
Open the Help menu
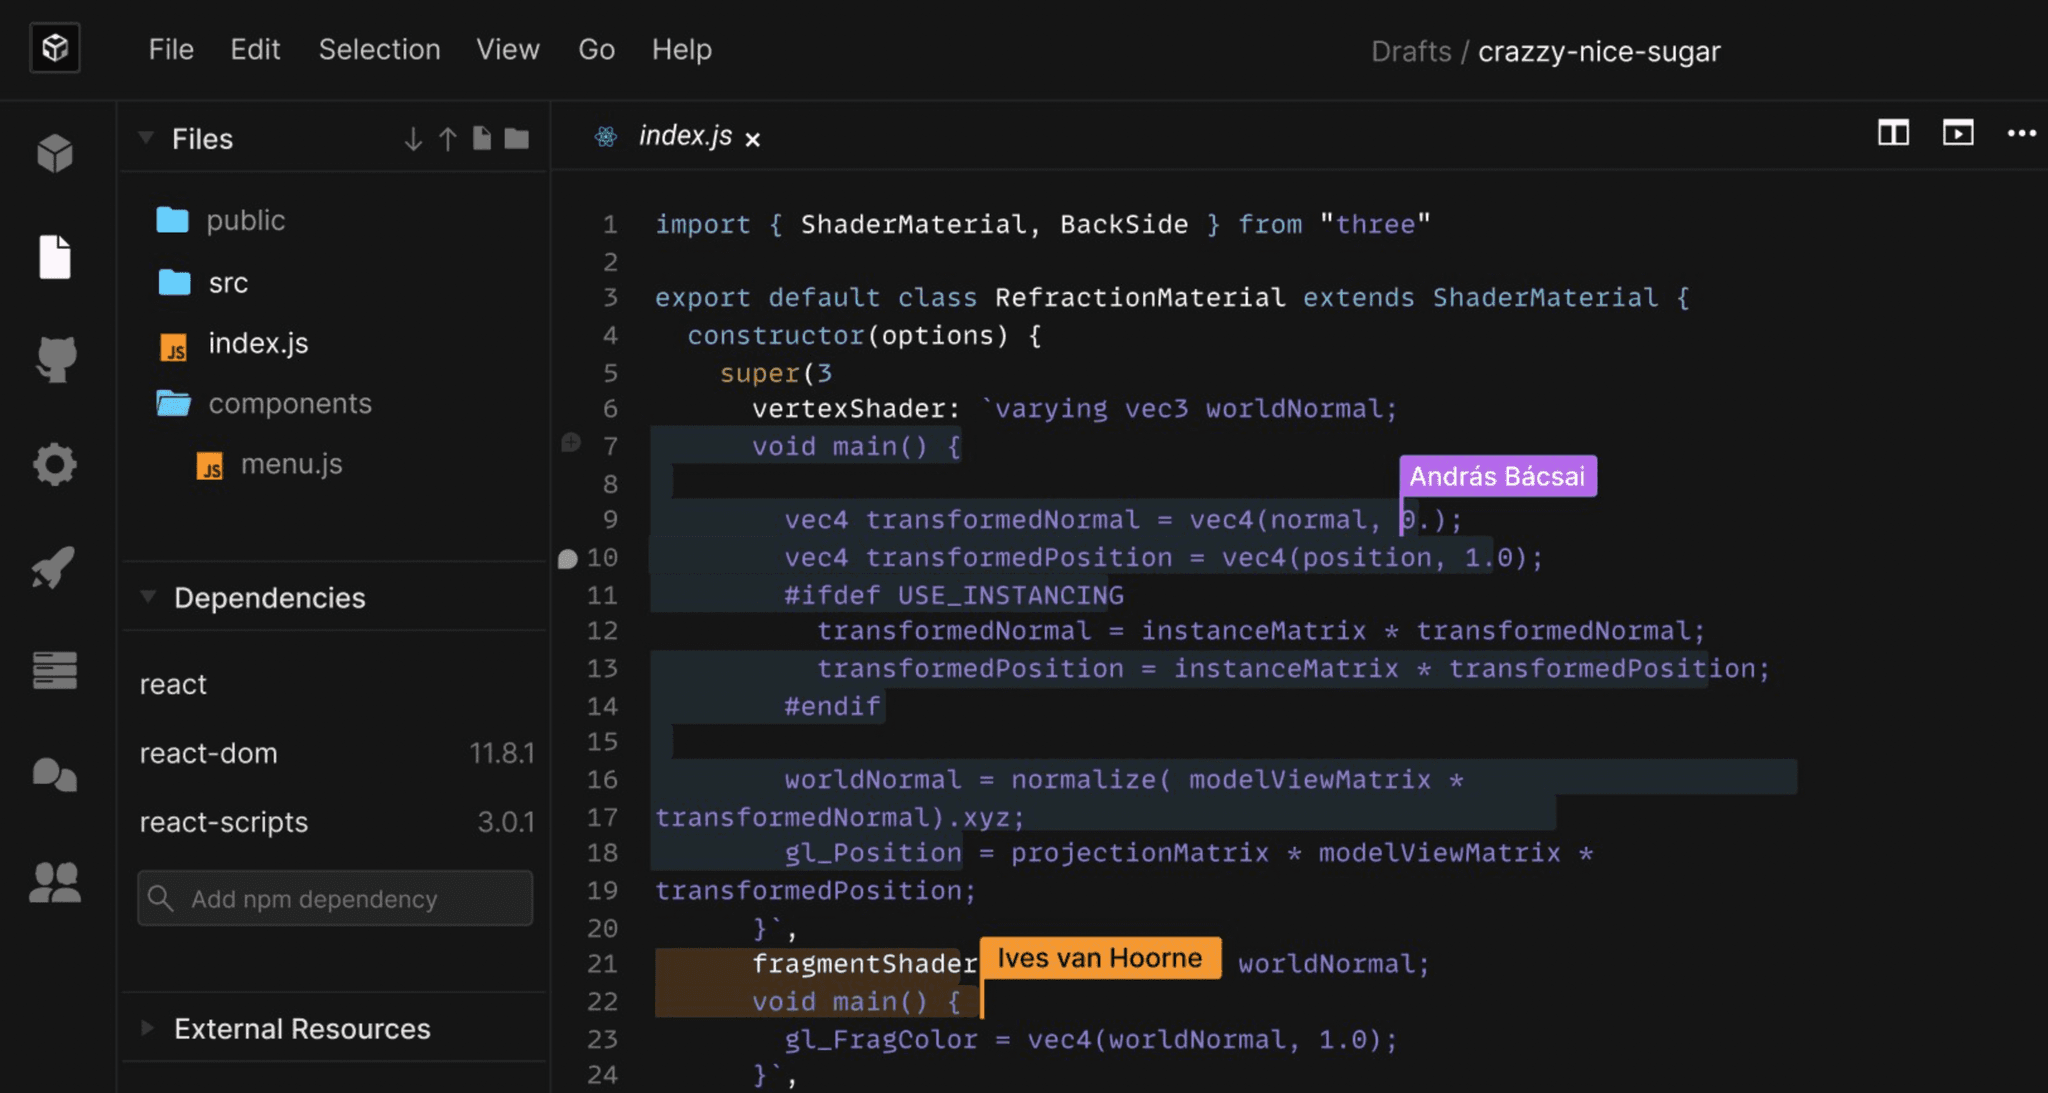click(682, 49)
